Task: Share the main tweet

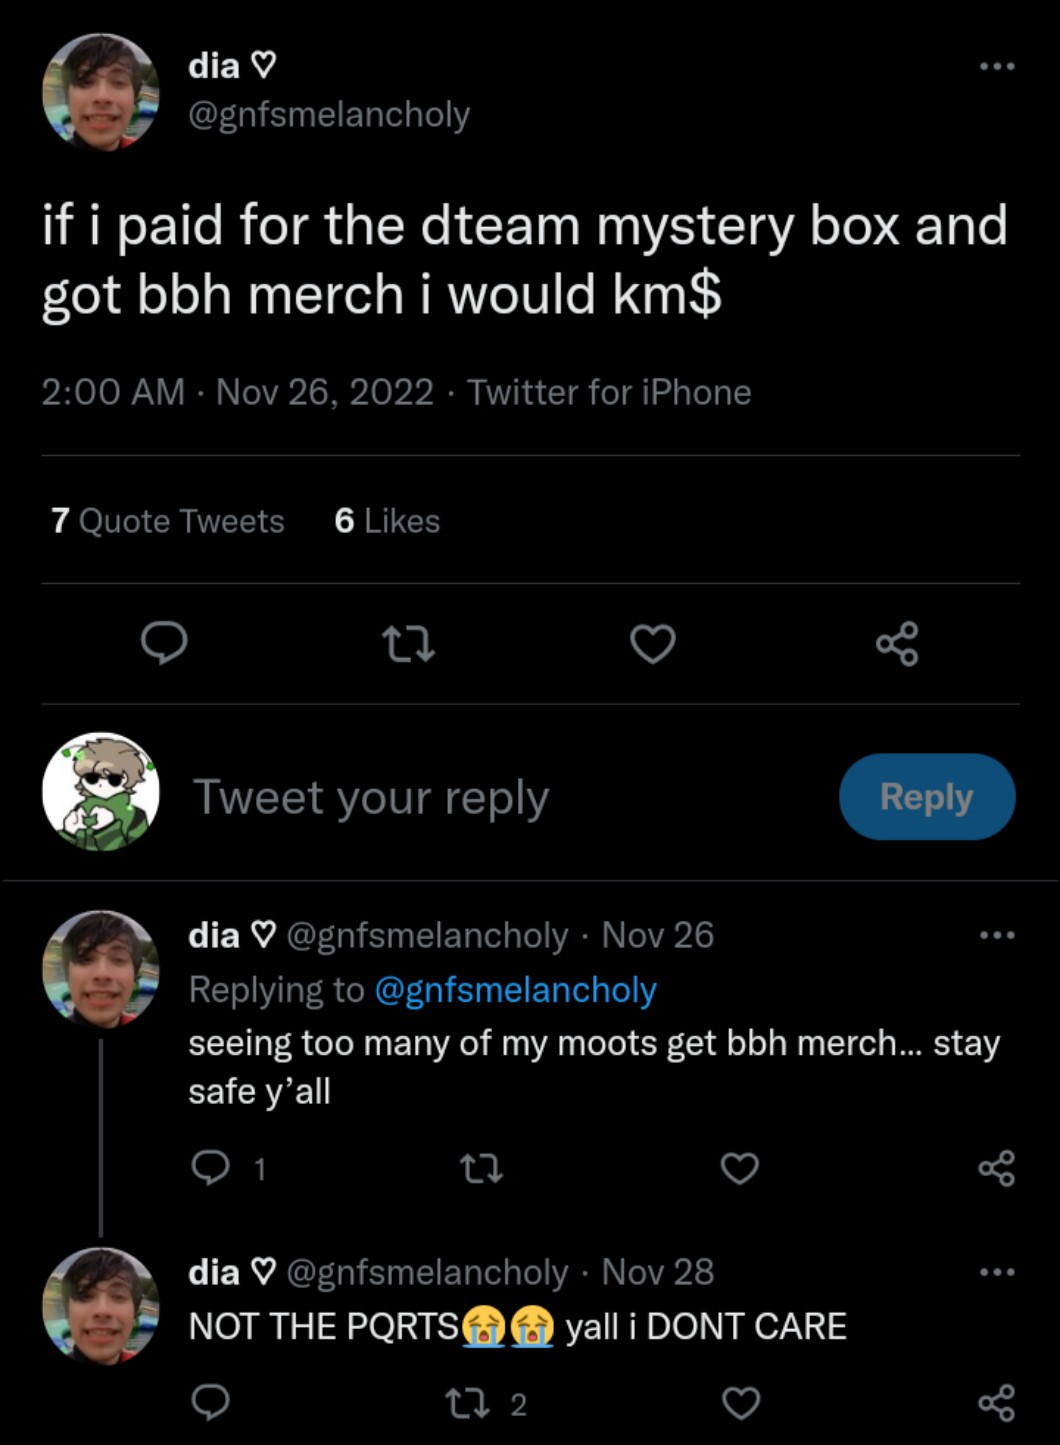Action: tap(897, 644)
